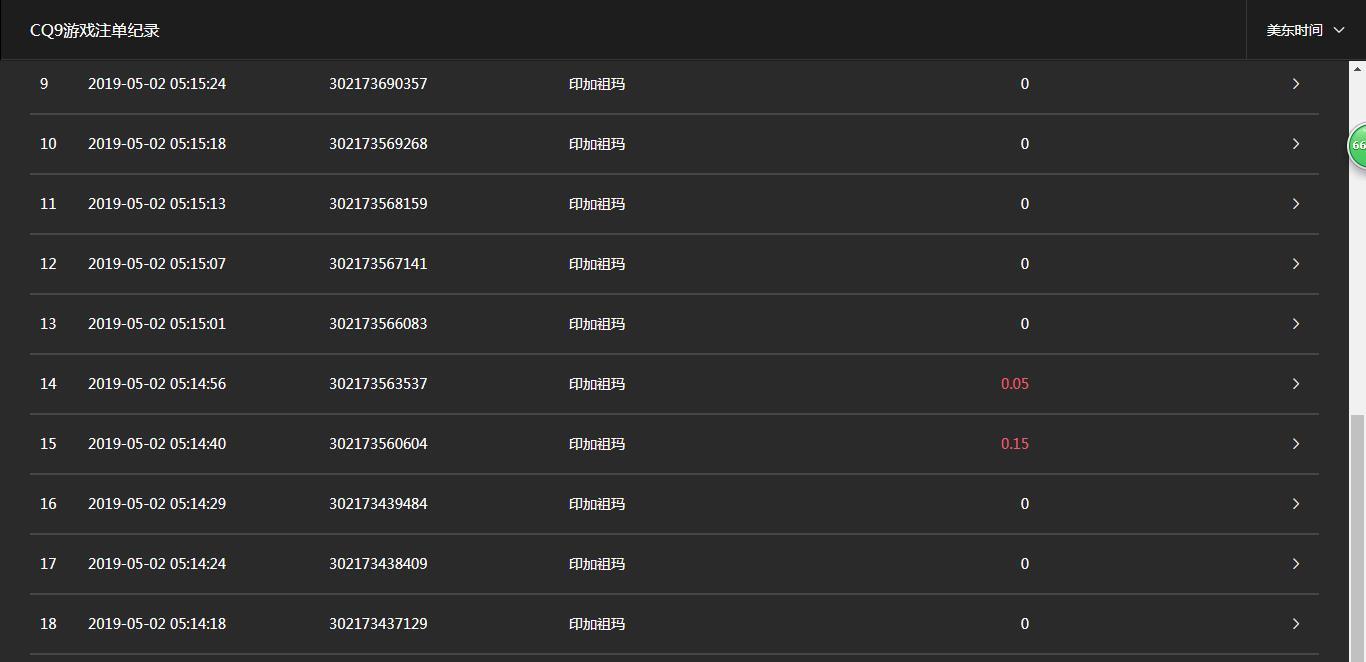Click the chevron on row 12
Image resolution: width=1366 pixels, height=662 pixels.
(x=1295, y=264)
